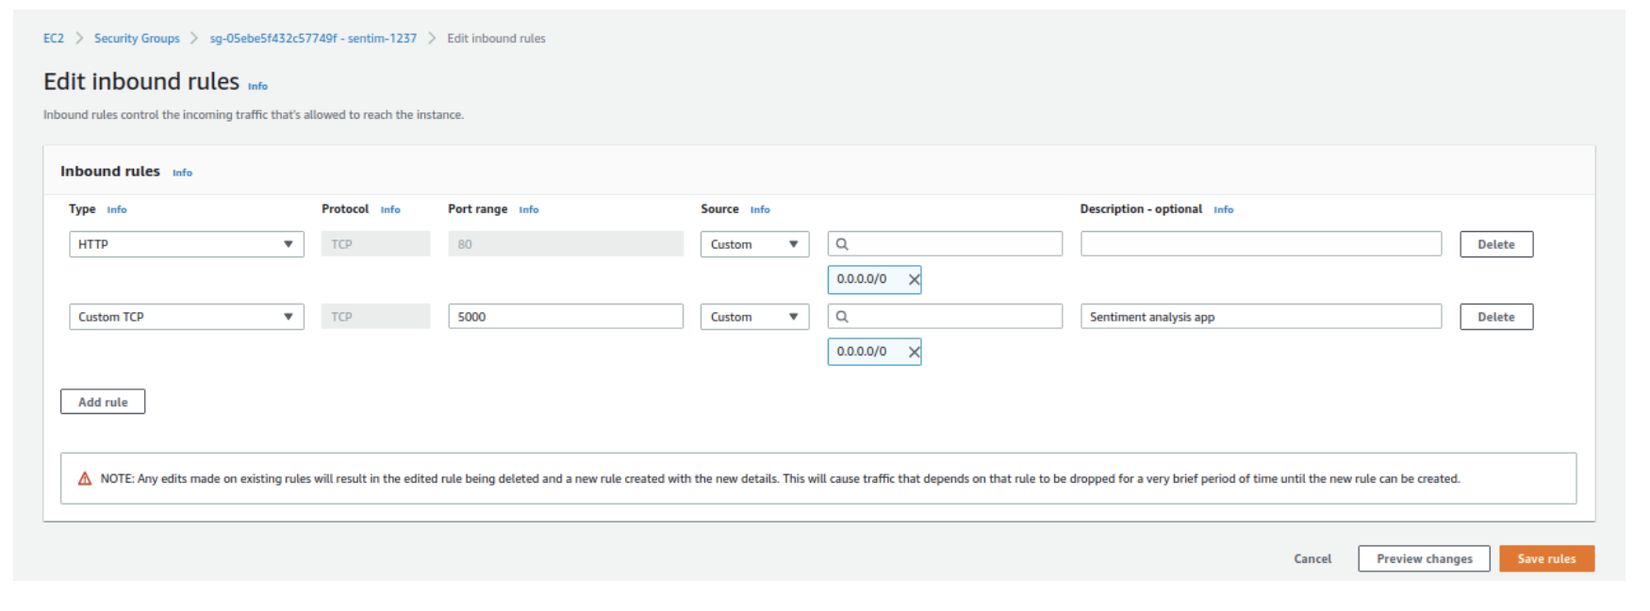The width and height of the screenshot is (1650, 611).
Task: Delete the HTTP inbound rule
Action: tap(1496, 244)
